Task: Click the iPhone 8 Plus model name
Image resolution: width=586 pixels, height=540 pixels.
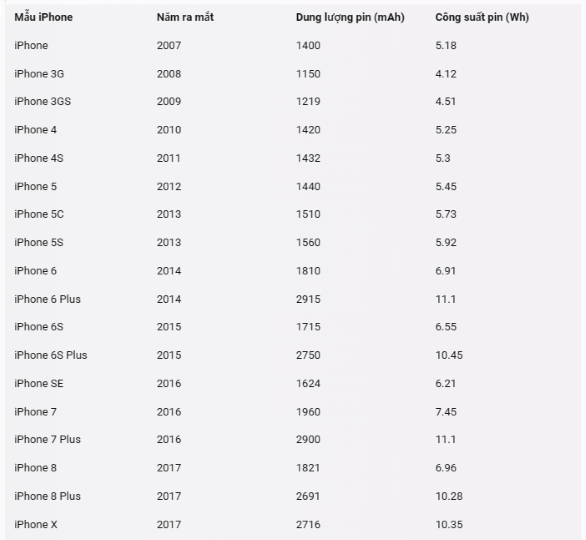Action: (x=47, y=496)
